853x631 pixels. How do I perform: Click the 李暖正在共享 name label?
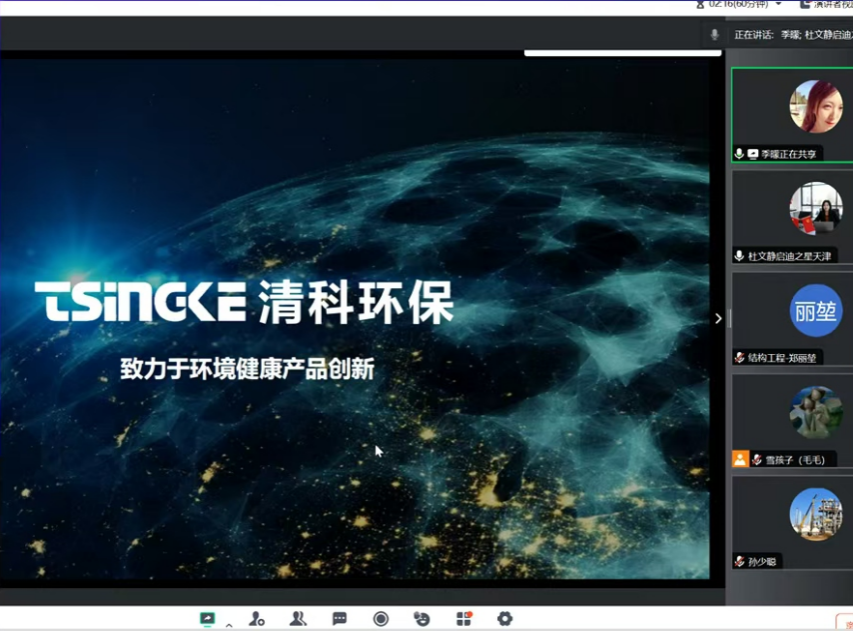click(x=788, y=154)
